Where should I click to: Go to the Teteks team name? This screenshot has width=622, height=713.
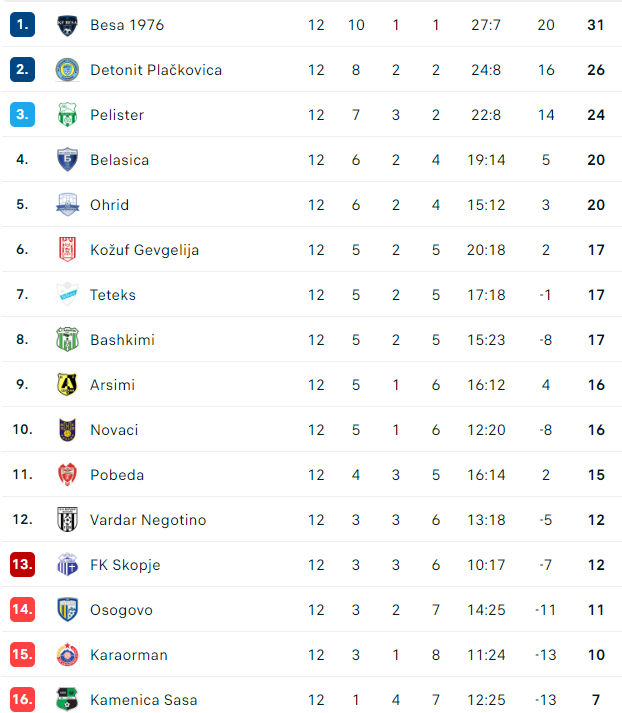pos(113,295)
